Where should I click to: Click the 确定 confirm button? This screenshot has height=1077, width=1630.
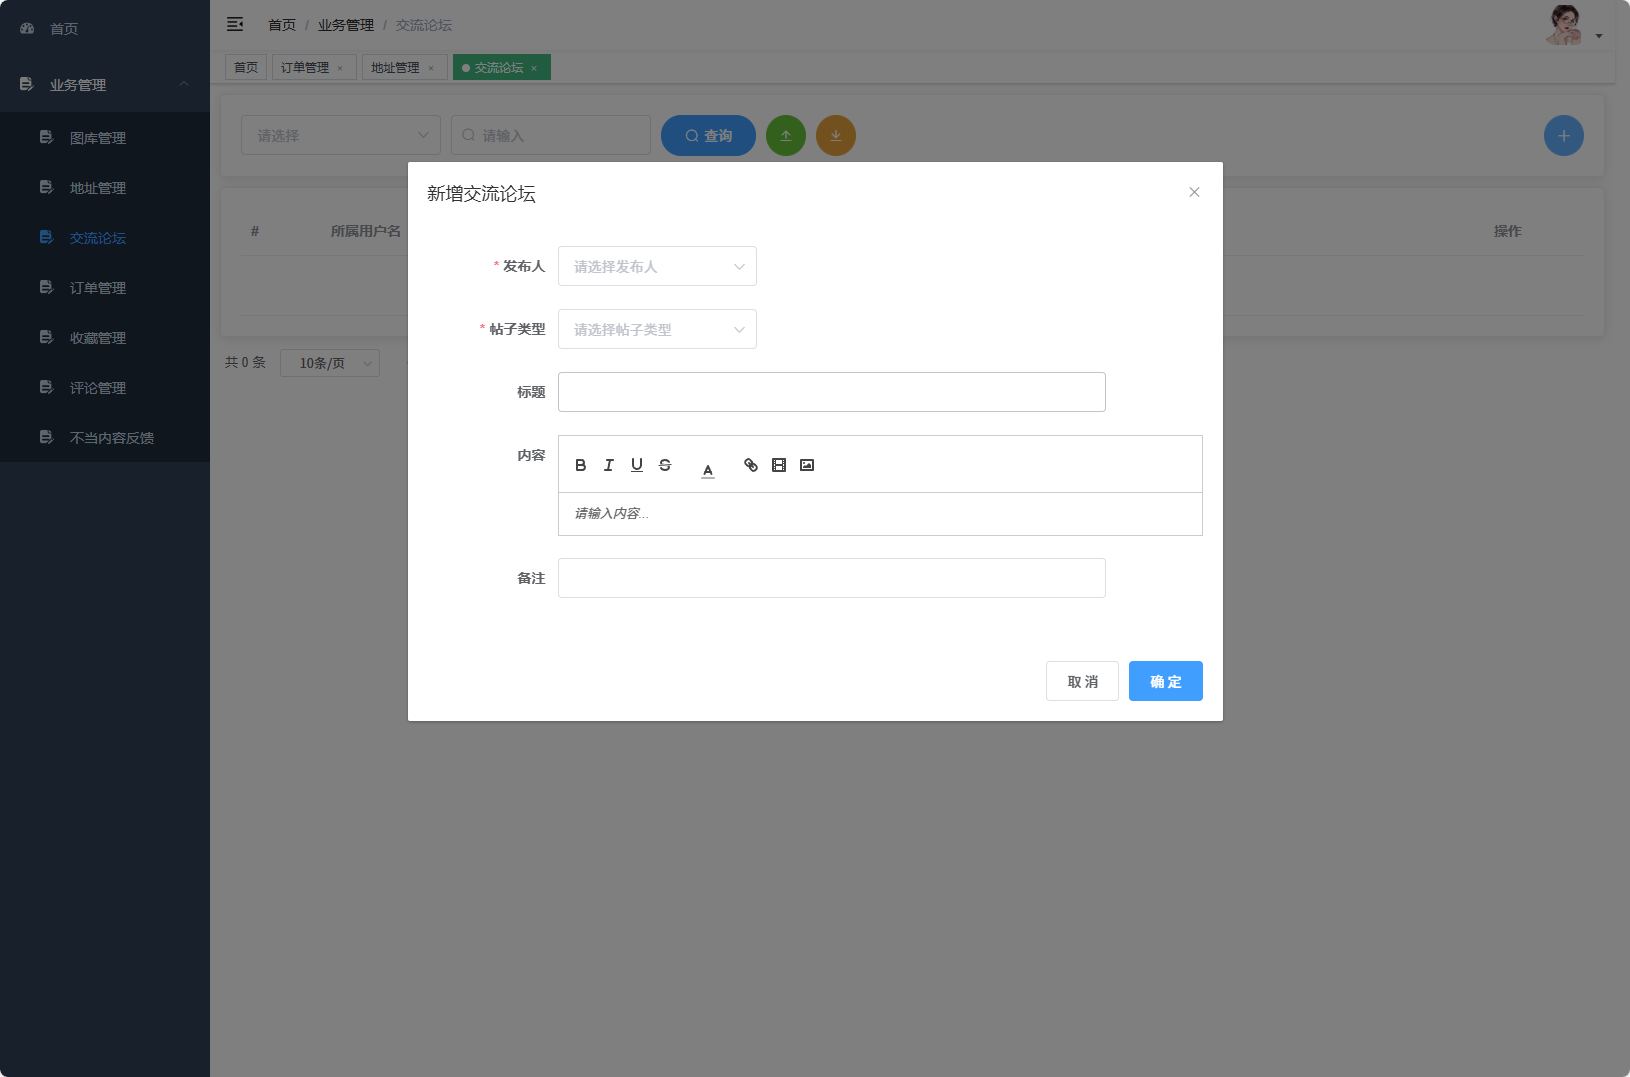pyautogui.click(x=1165, y=681)
